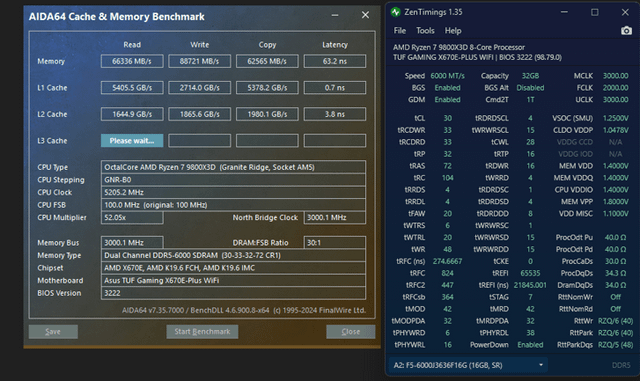Minimize the ZenTimings window
The height and width of the screenshot is (381, 640).
click(x=564, y=12)
